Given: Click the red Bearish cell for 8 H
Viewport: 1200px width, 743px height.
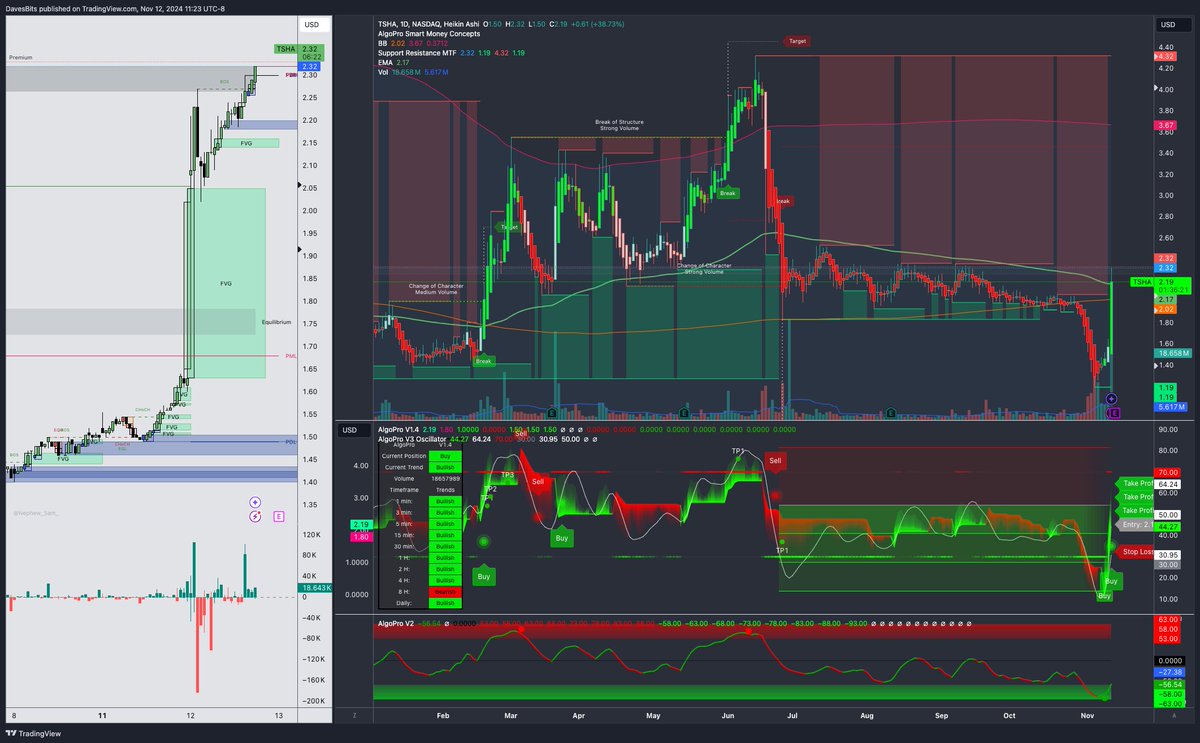Looking at the screenshot, I should [x=444, y=591].
